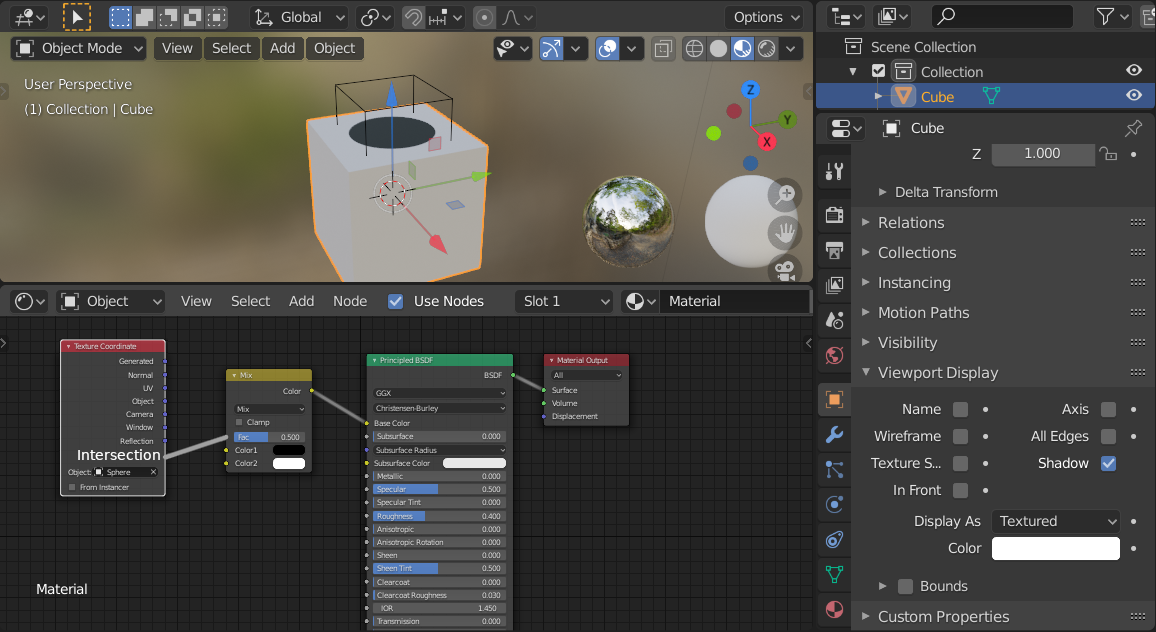
Task: Open the node editor Node menu
Action: point(350,302)
